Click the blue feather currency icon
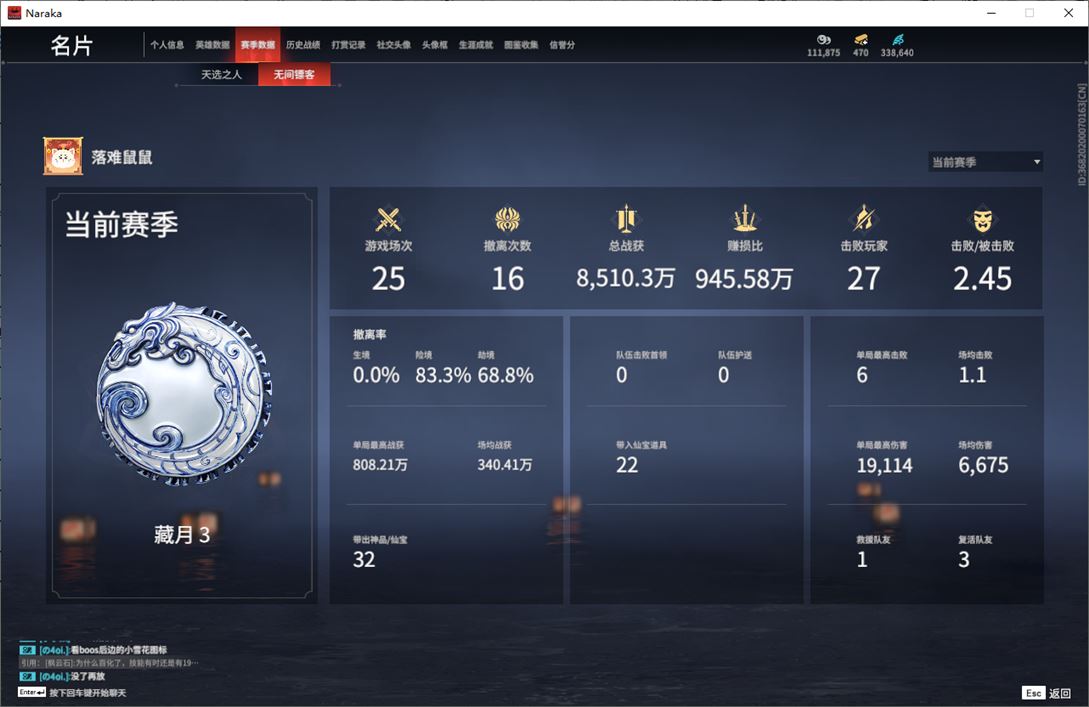The image size is (1089, 707). coord(897,40)
